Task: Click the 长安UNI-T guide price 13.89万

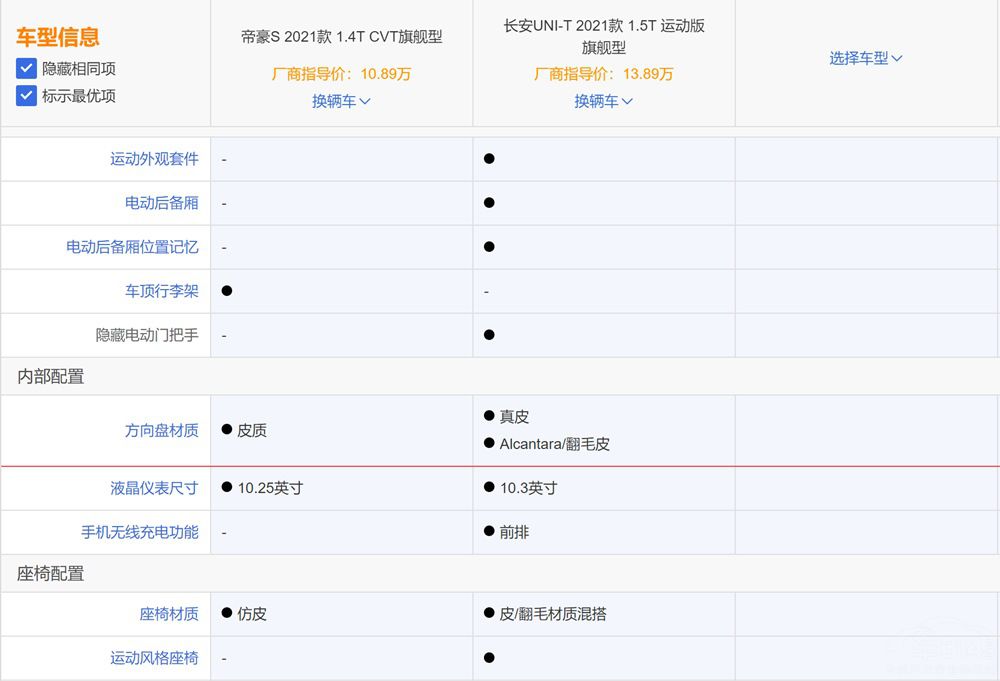Action: [x=603, y=73]
